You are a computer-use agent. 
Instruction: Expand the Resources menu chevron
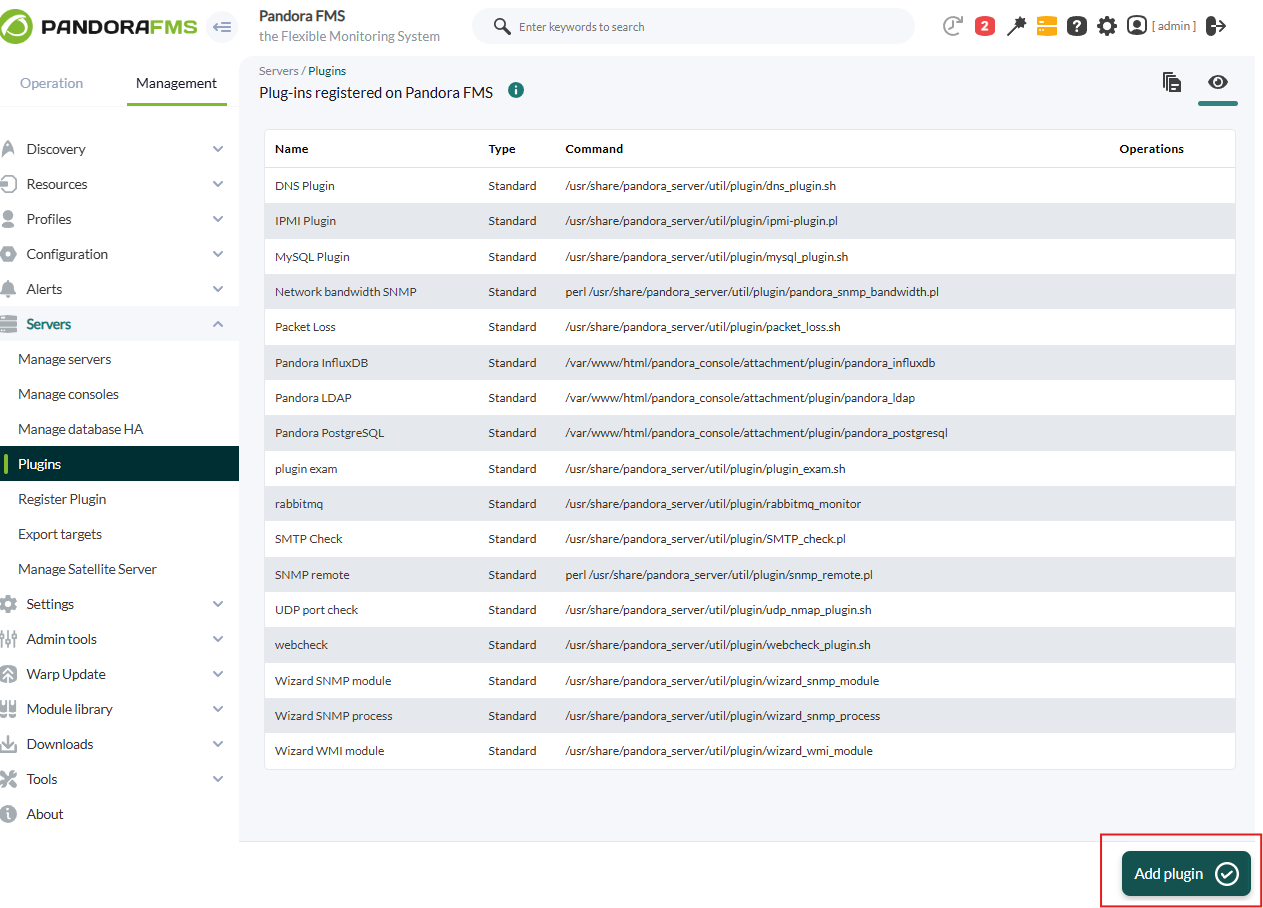pos(218,184)
